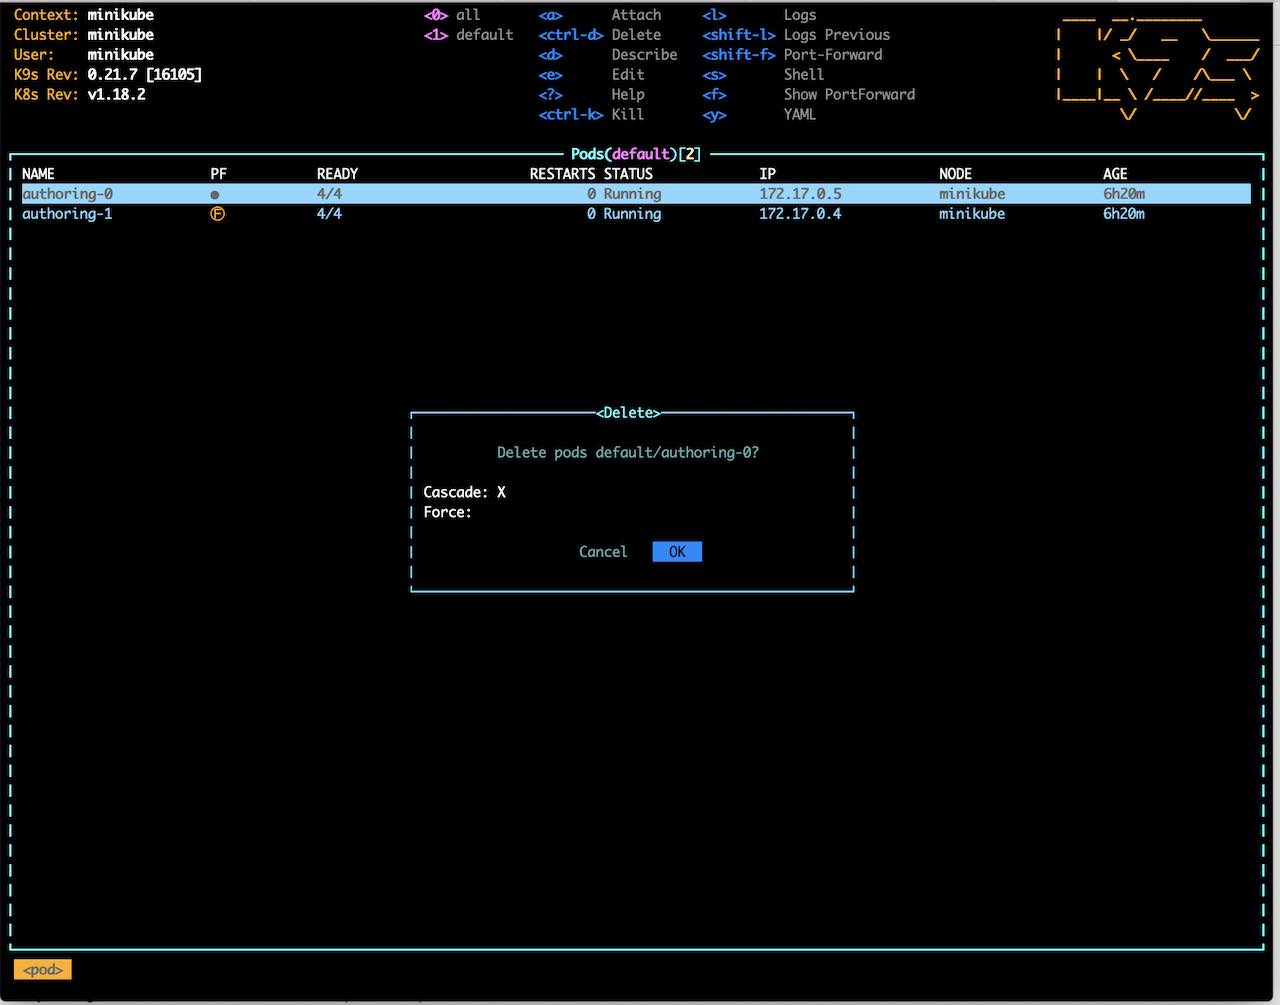This screenshot has width=1280, height=1005.
Task: Click the IP column header
Action: [767, 174]
